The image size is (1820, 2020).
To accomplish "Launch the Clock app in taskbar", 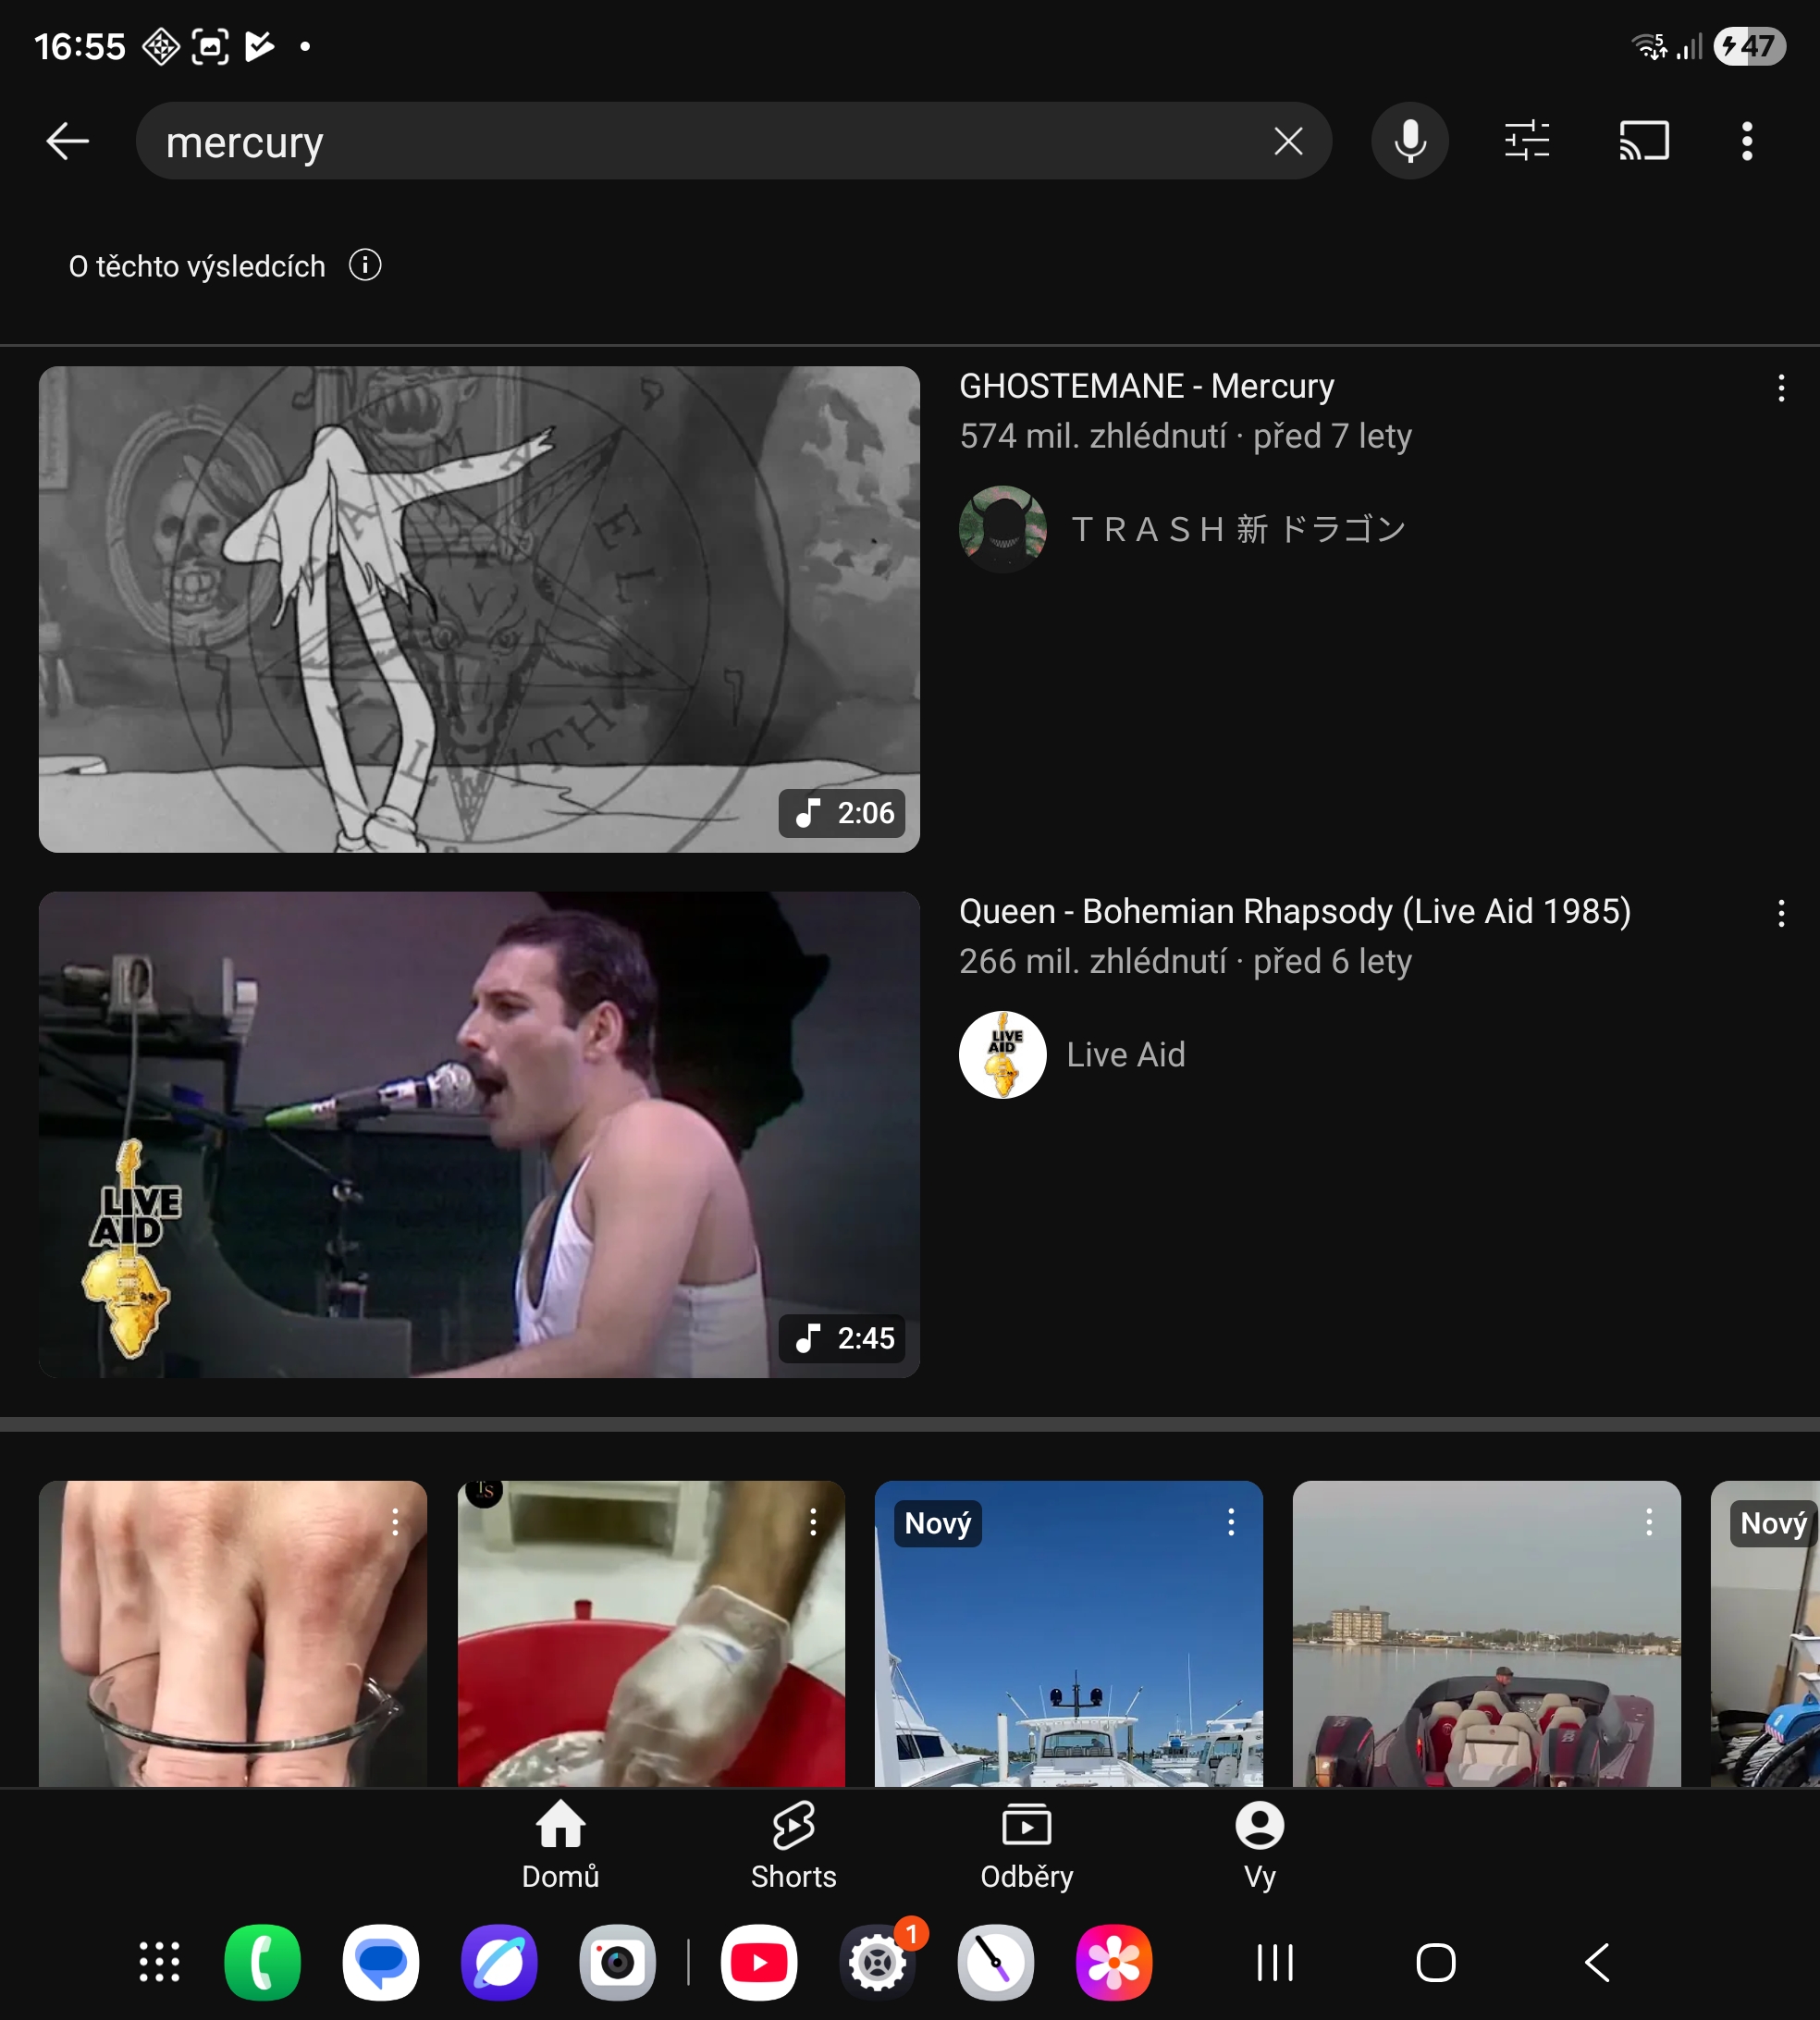I will pyautogui.click(x=996, y=1962).
